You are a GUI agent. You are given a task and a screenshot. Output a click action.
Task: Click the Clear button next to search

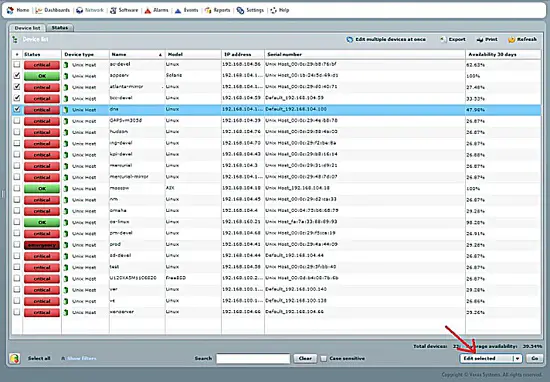pyautogui.click(x=305, y=358)
